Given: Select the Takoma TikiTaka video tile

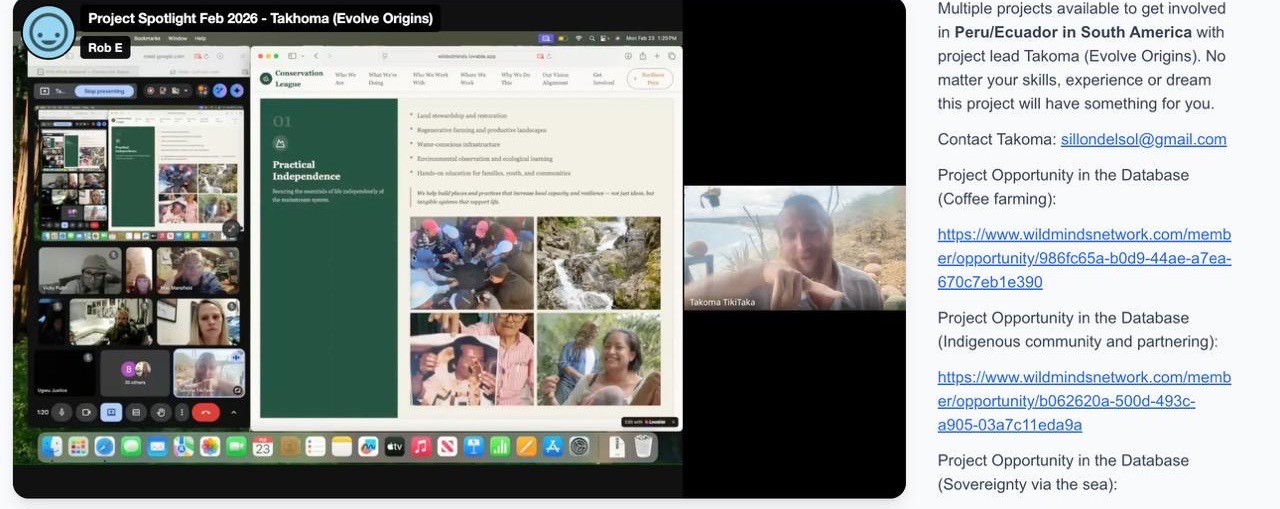Looking at the screenshot, I should [x=795, y=248].
